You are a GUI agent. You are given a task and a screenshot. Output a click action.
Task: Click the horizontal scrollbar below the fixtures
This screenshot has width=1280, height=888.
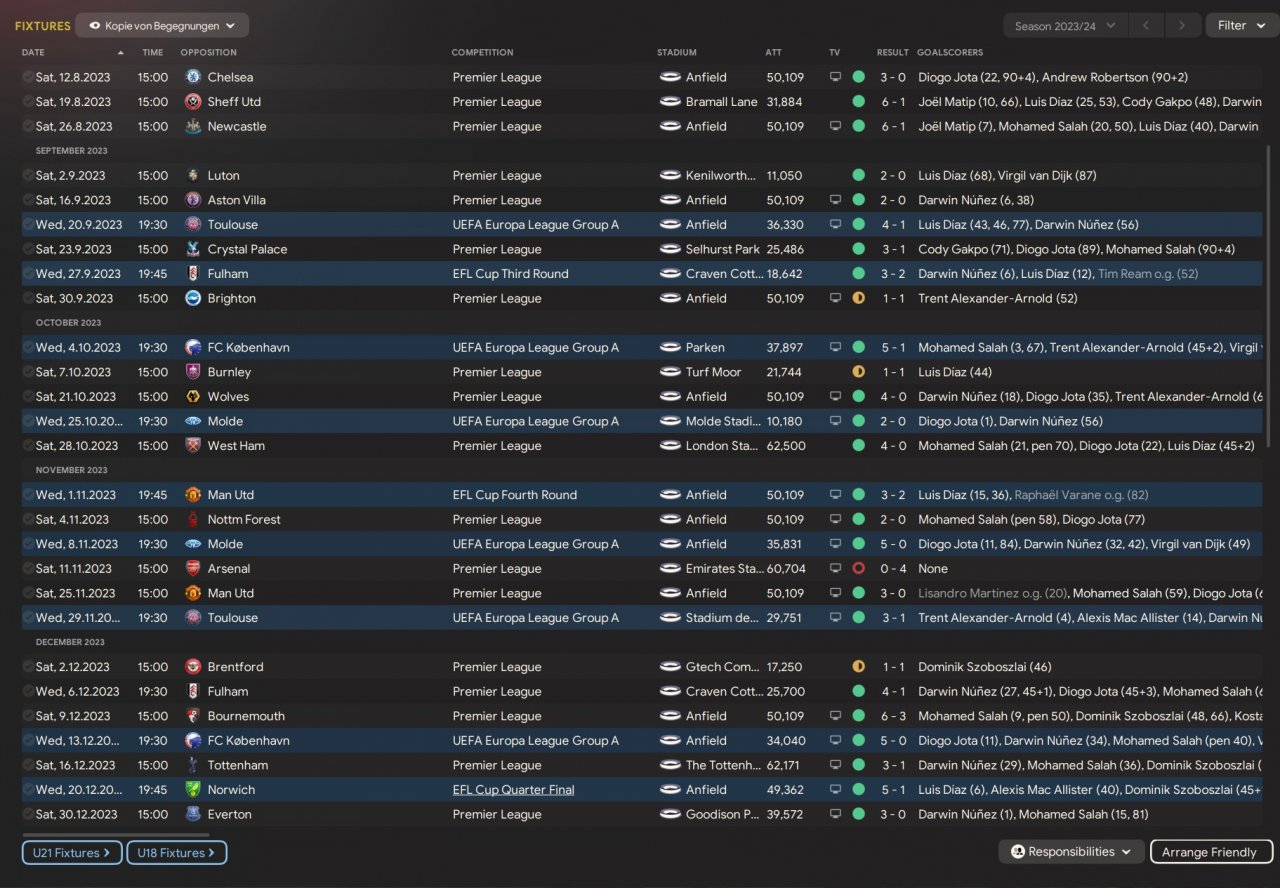click(115, 835)
